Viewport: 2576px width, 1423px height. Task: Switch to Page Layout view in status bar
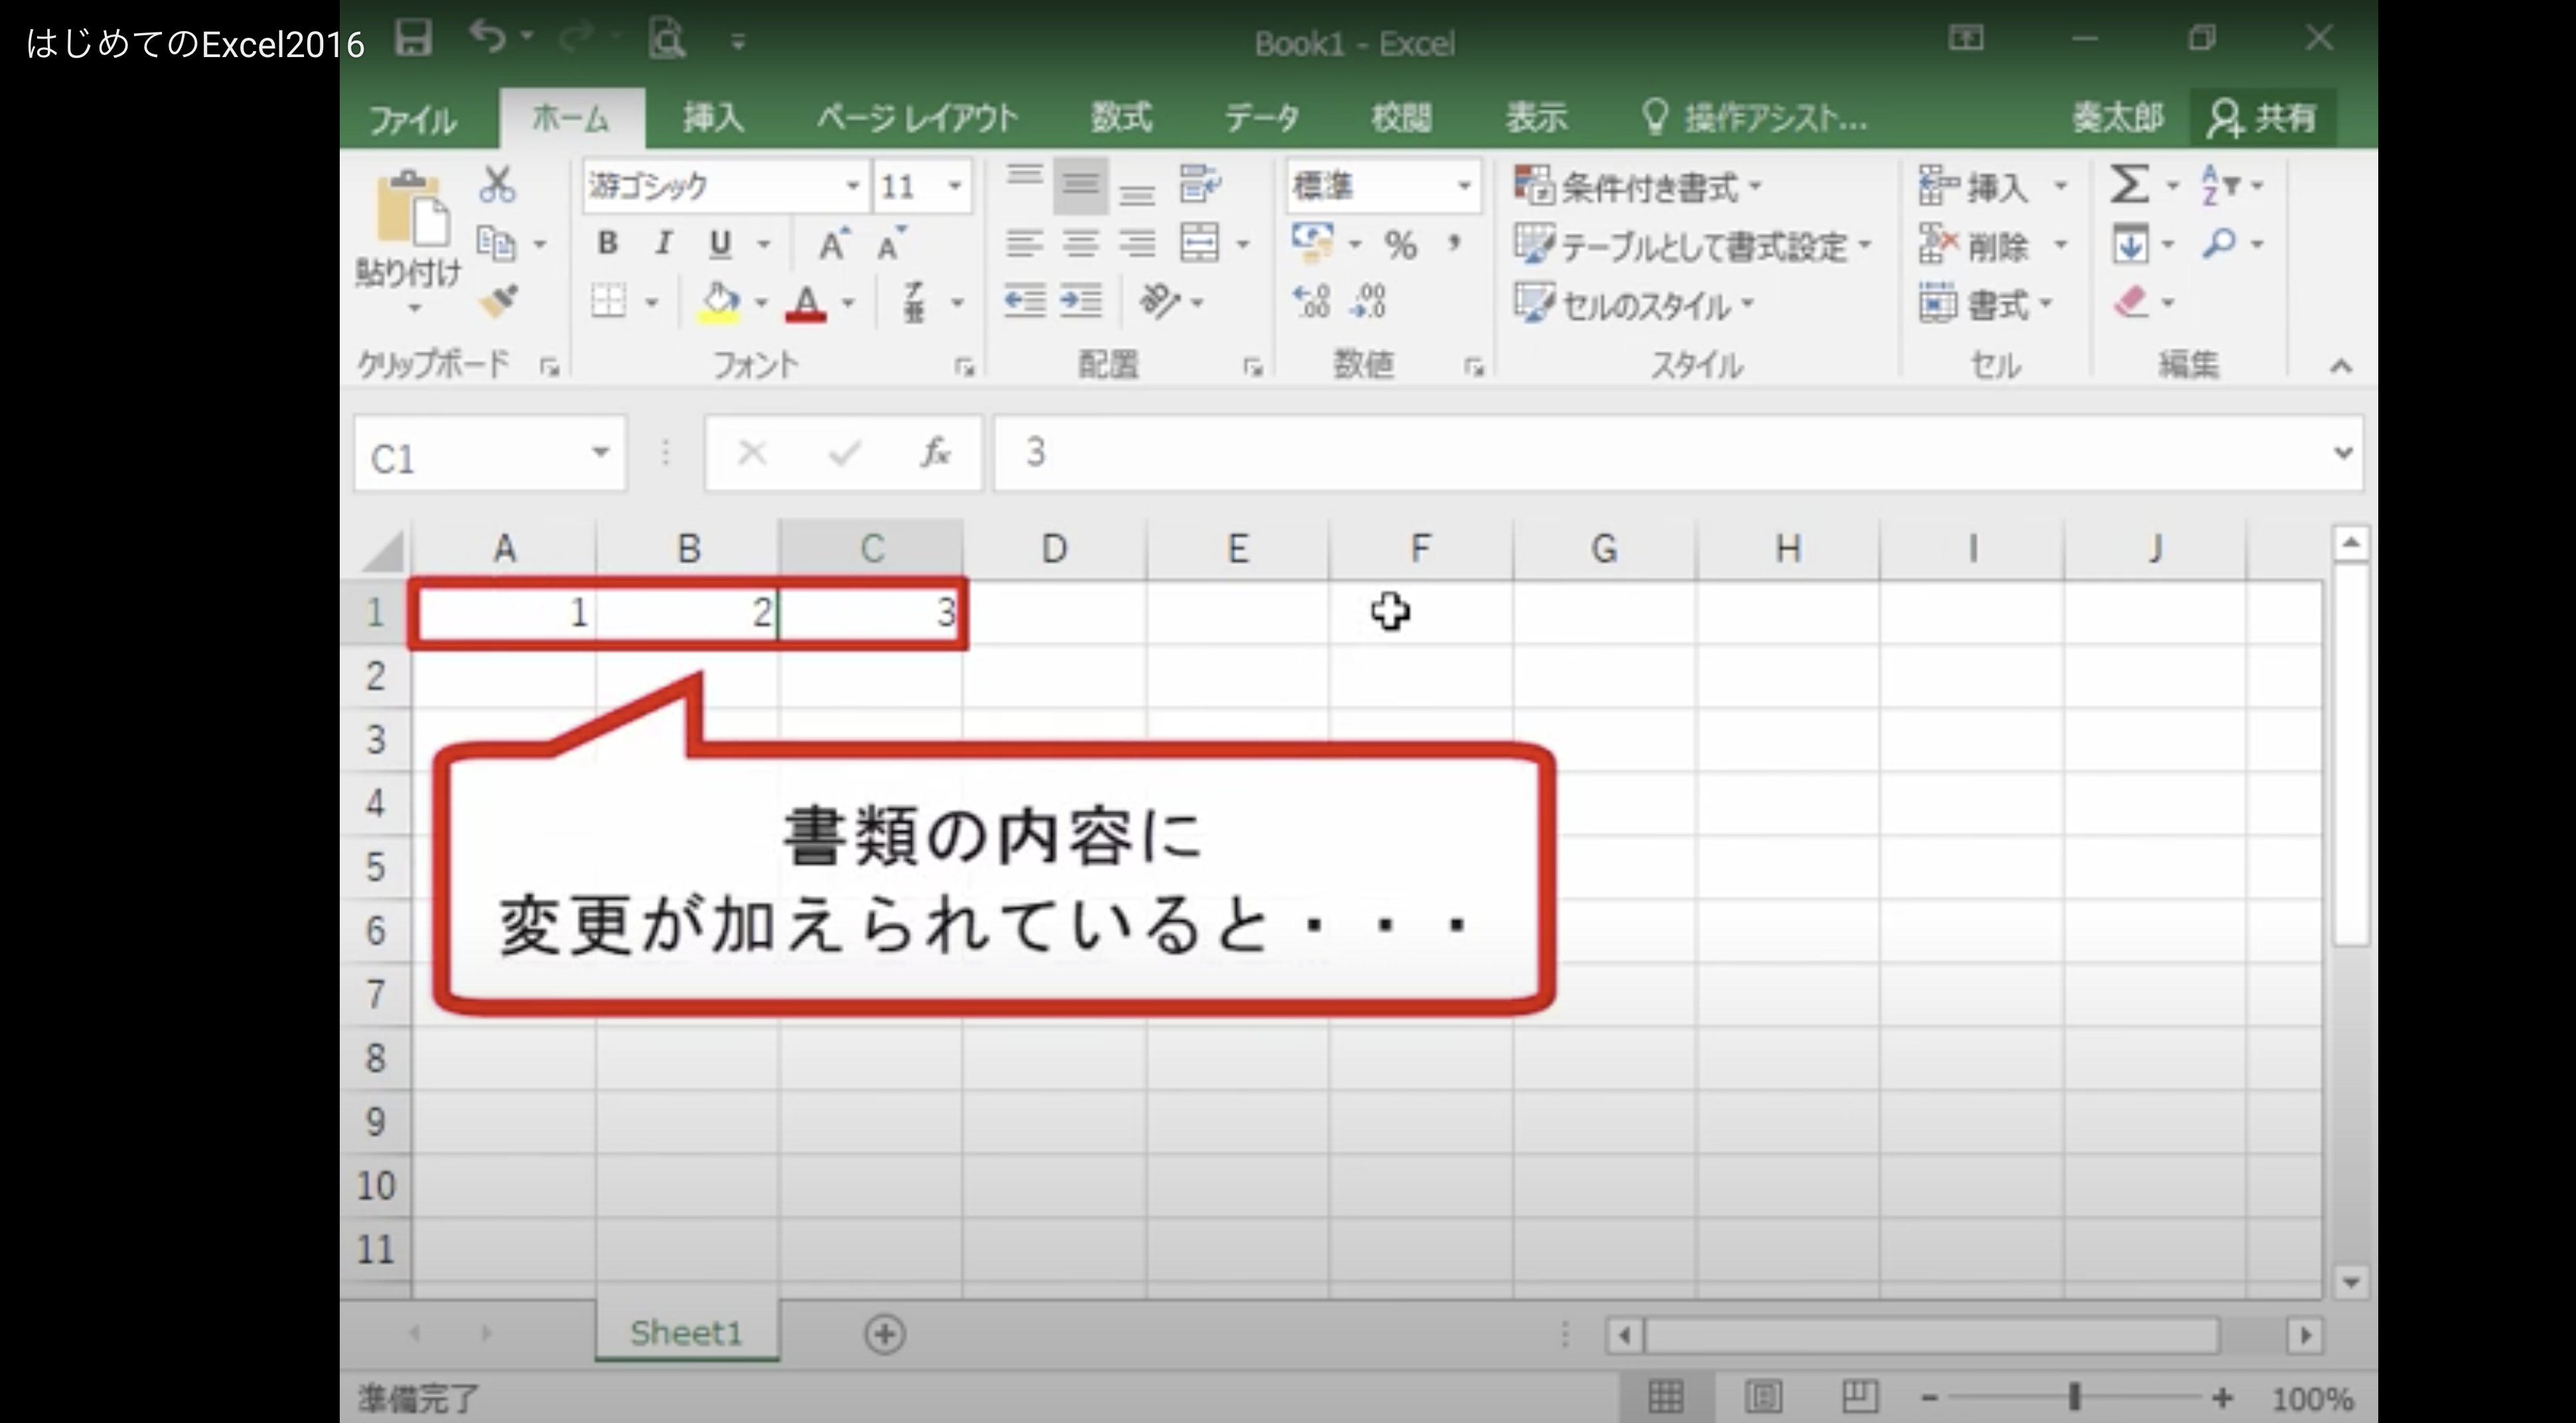[x=1763, y=1396]
